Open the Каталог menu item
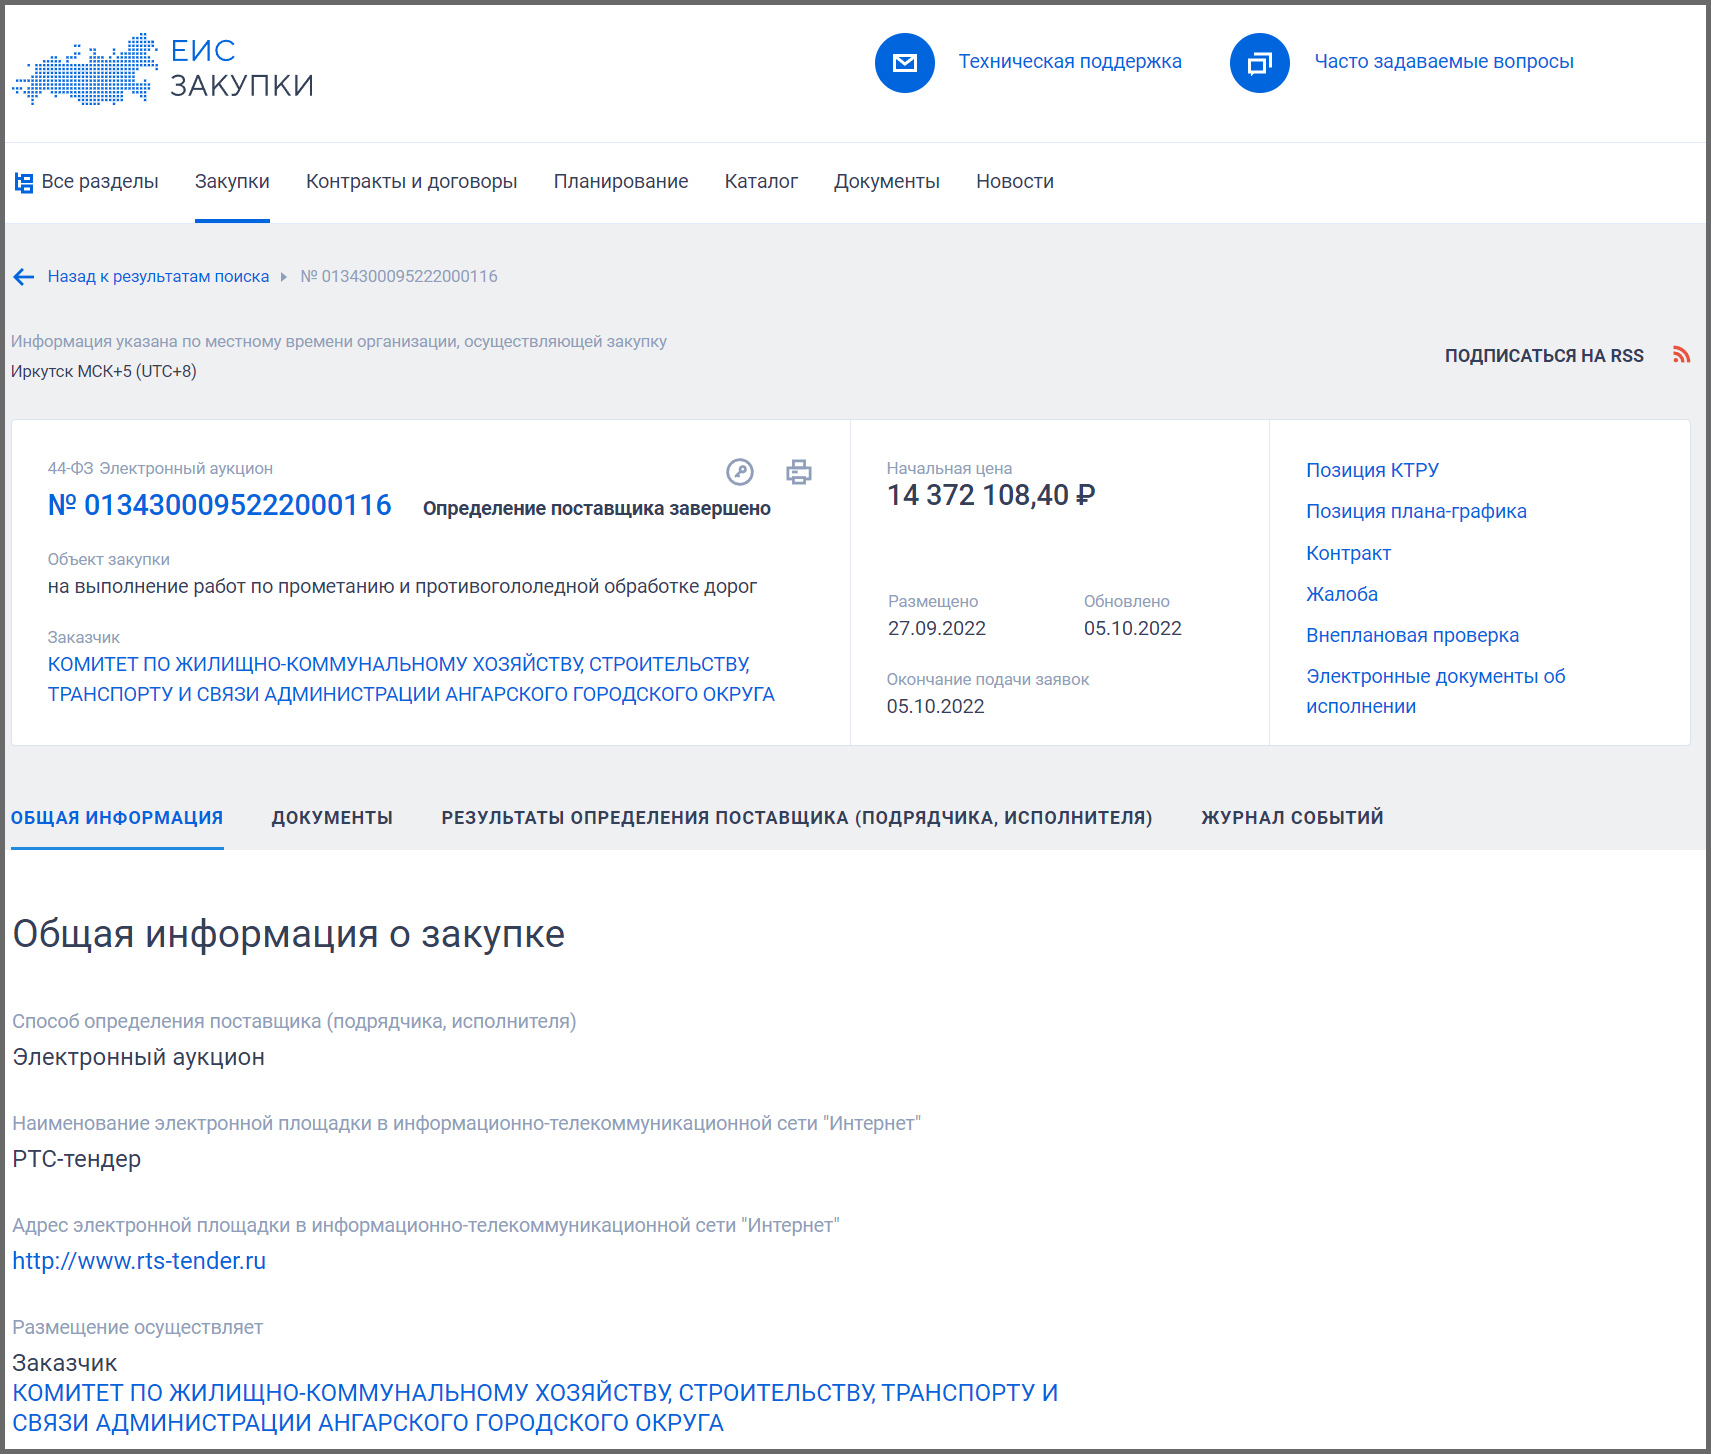Viewport: 1711px width, 1454px height. [x=761, y=182]
